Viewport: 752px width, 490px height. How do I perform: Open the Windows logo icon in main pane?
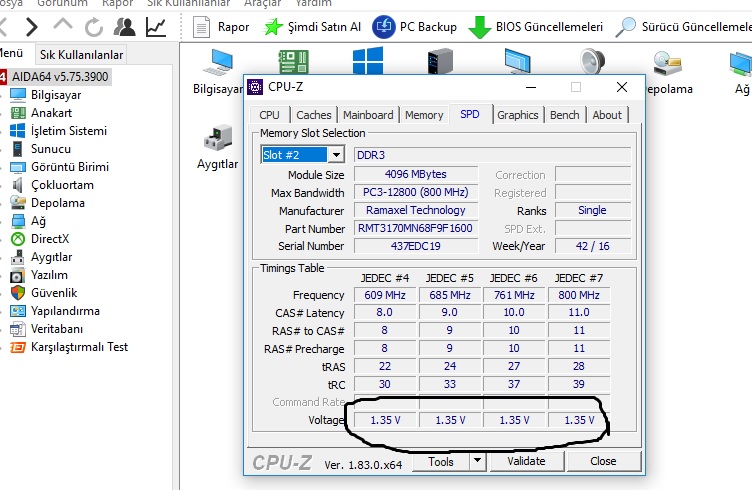pyautogui.click(x=368, y=60)
